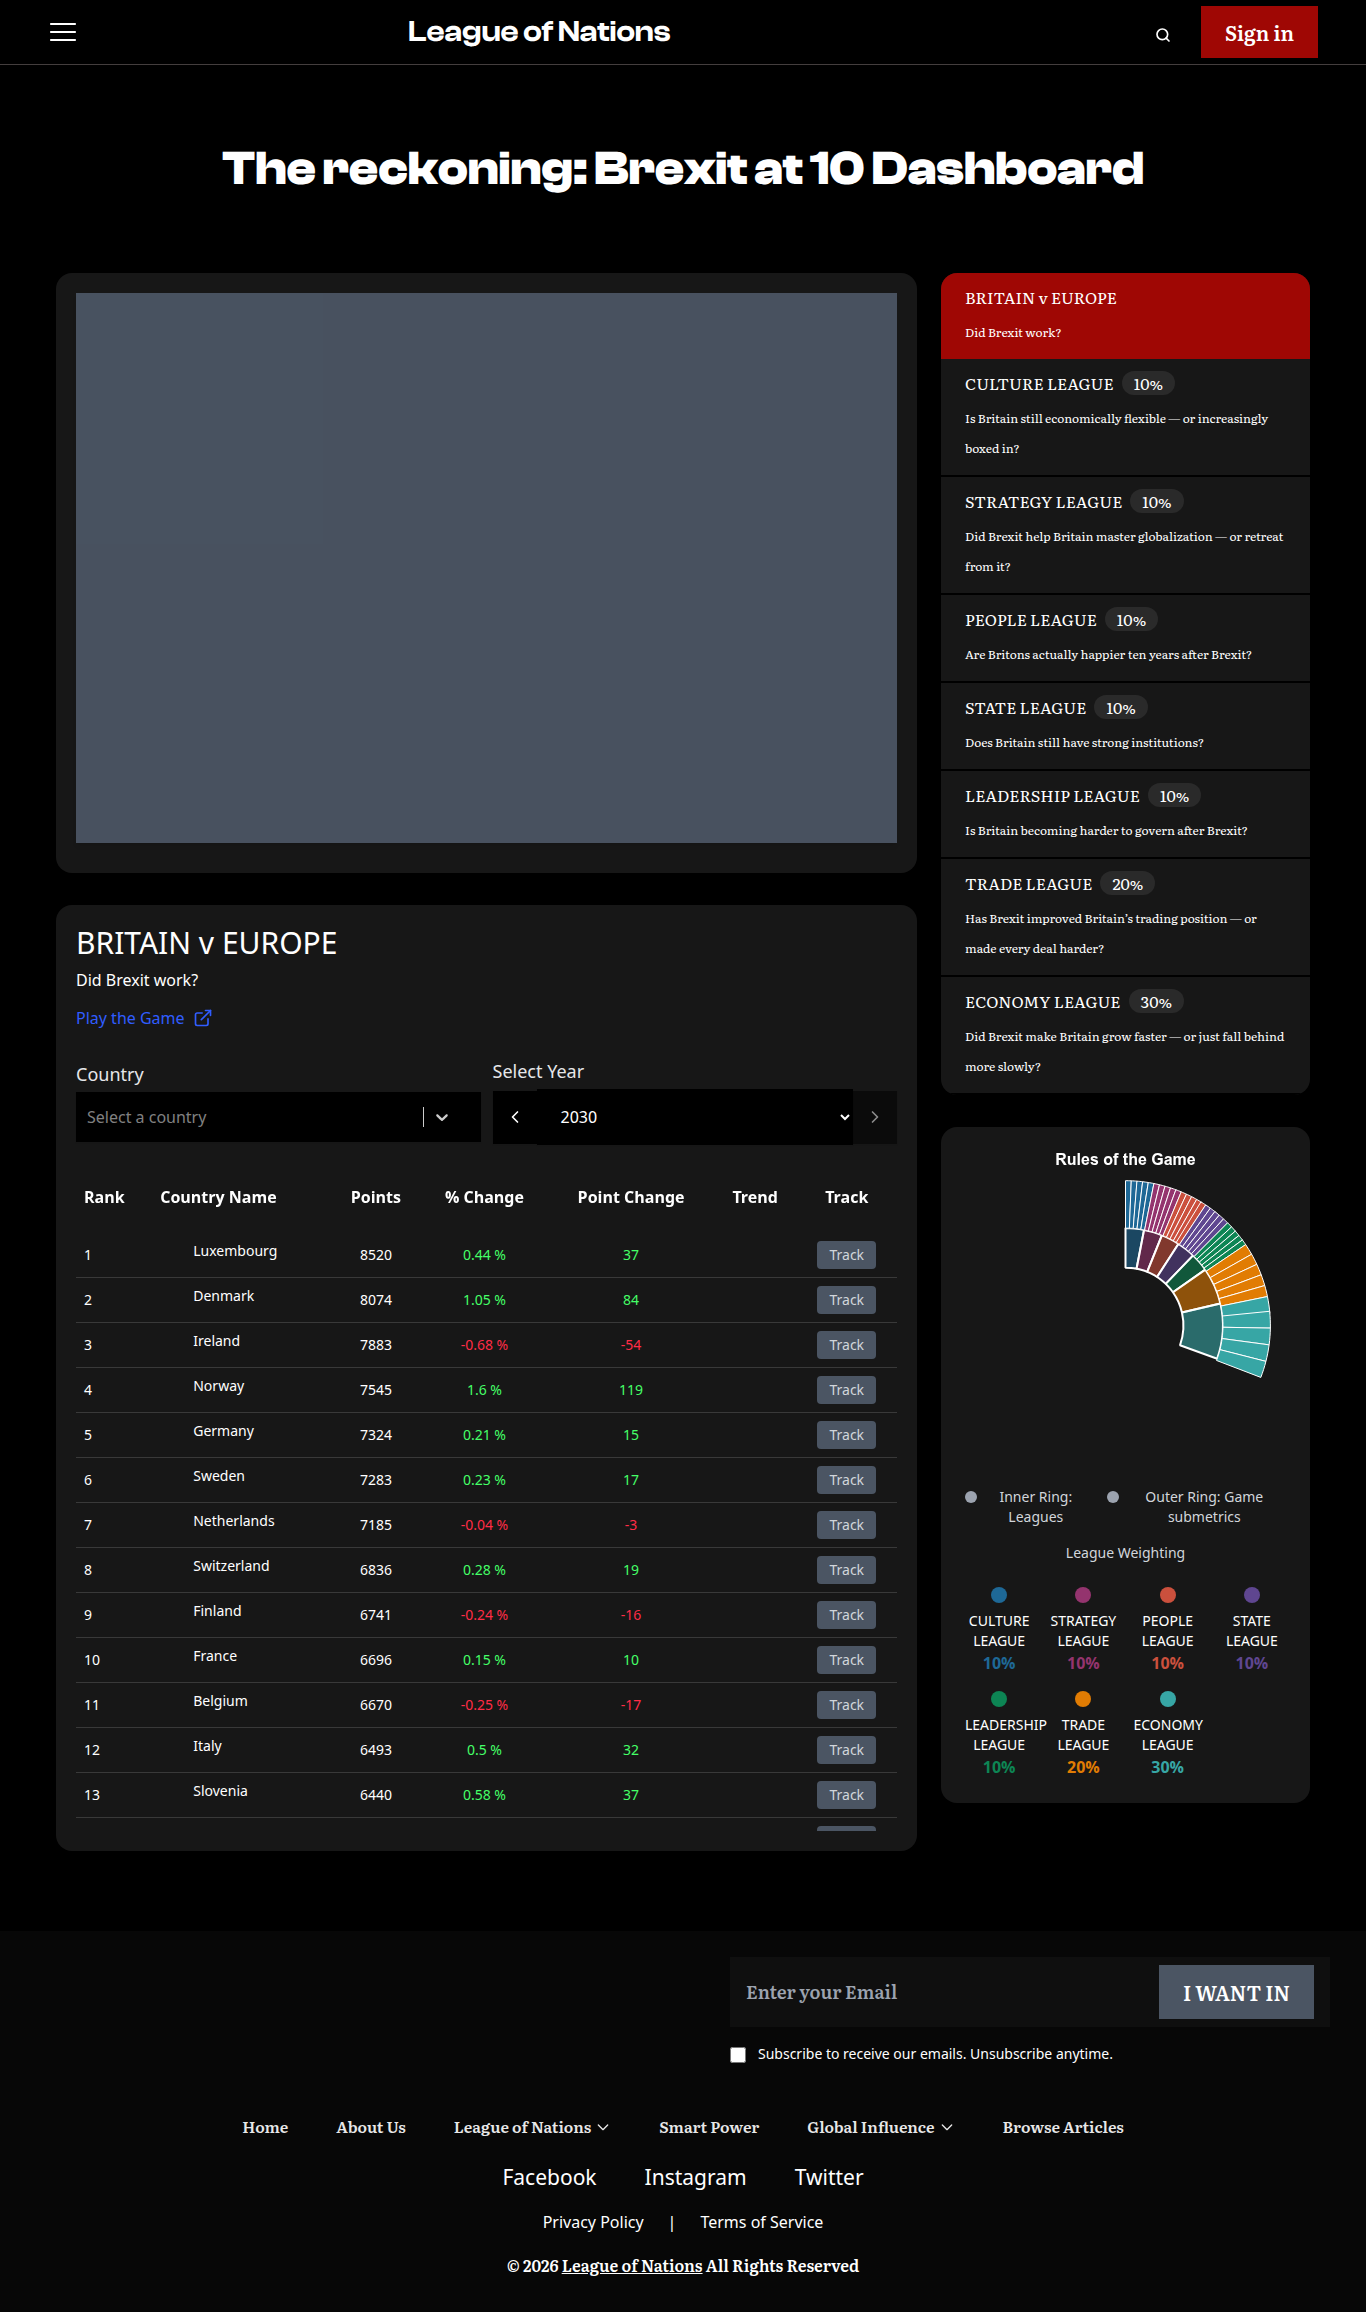Image resolution: width=1366 pixels, height=2312 pixels.
Task: Click the magenta Strategy League color dot
Action: (1083, 1595)
